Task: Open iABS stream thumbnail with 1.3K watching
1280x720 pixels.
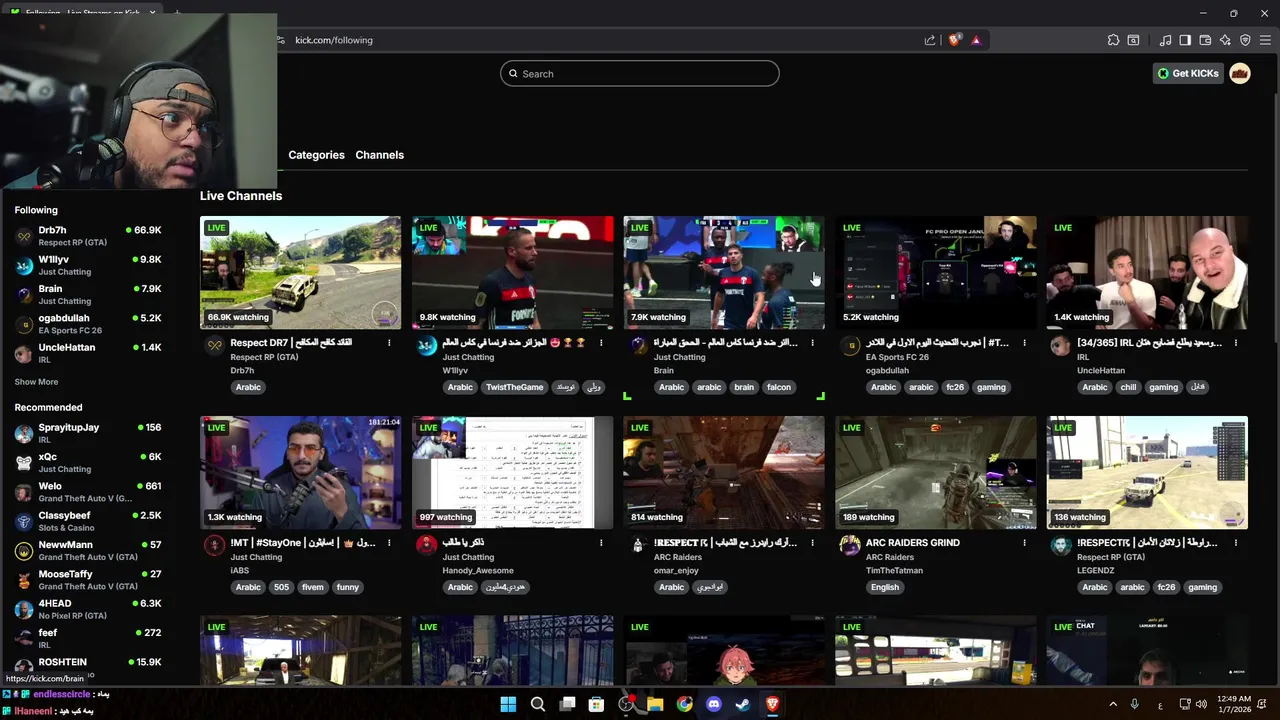Action: [x=300, y=472]
